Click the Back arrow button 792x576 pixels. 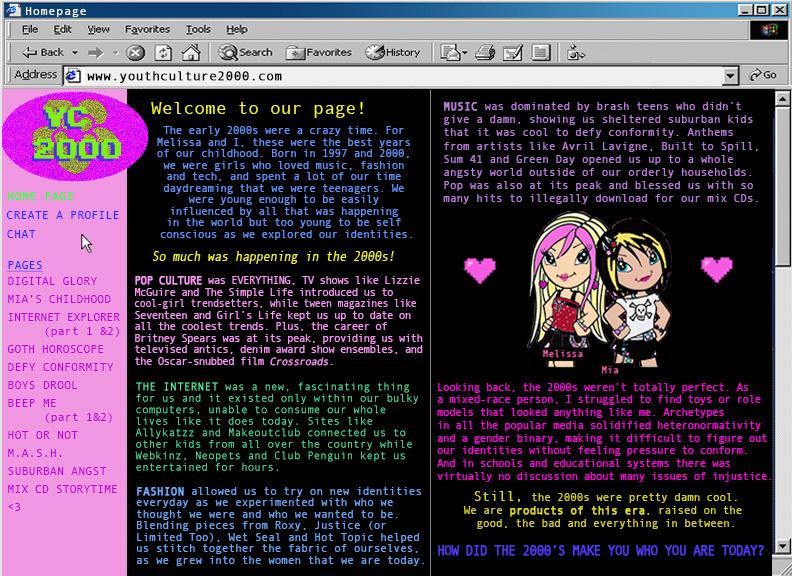coord(42,52)
